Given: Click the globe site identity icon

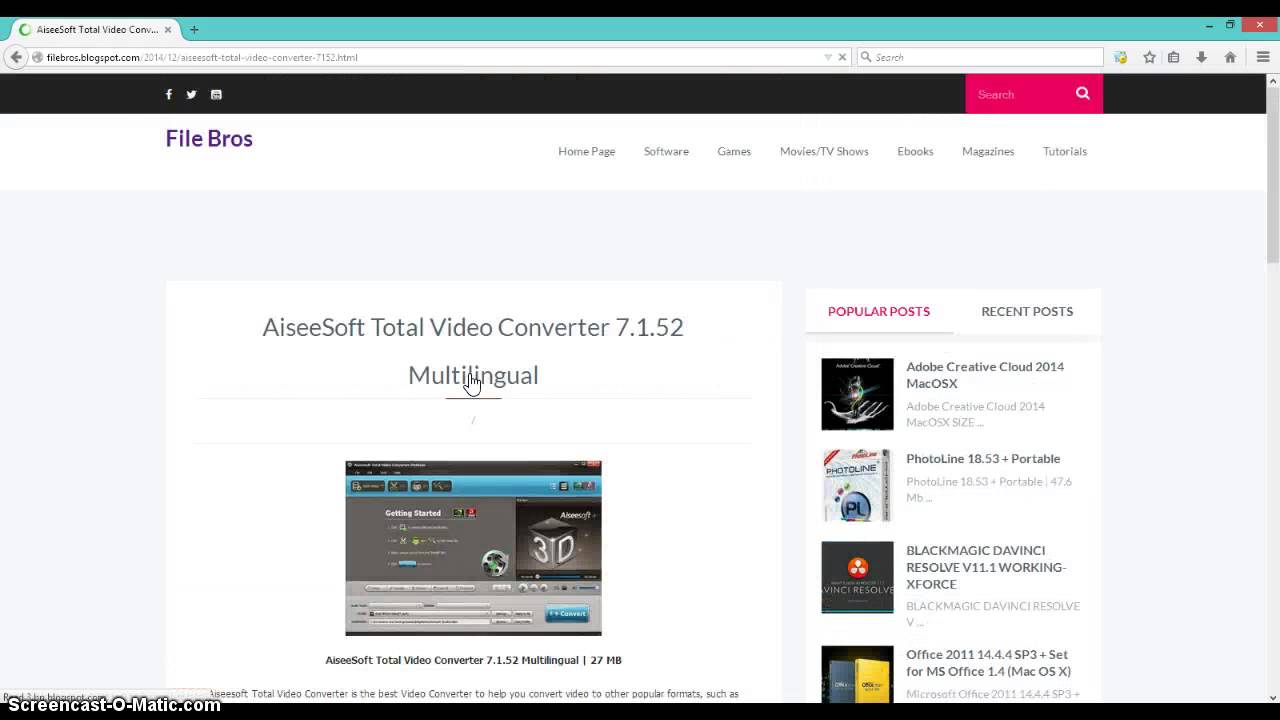Looking at the screenshot, I should click(x=37, y=57).
